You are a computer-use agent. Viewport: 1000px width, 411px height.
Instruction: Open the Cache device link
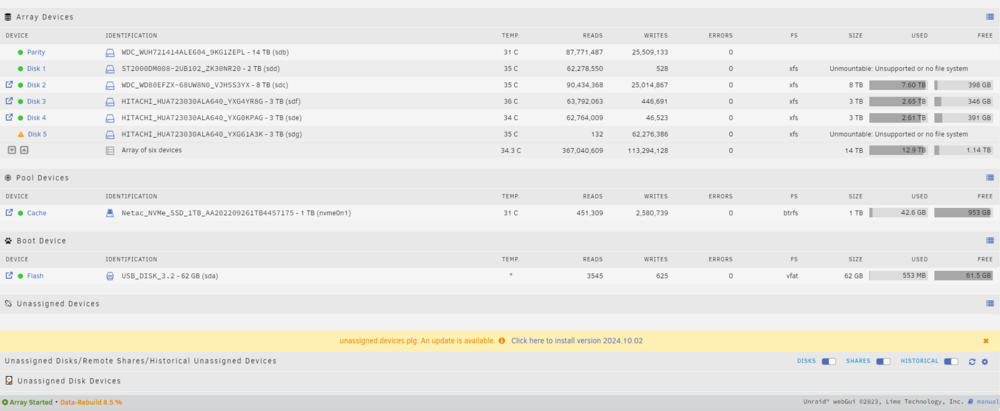(x=36, y=213)
